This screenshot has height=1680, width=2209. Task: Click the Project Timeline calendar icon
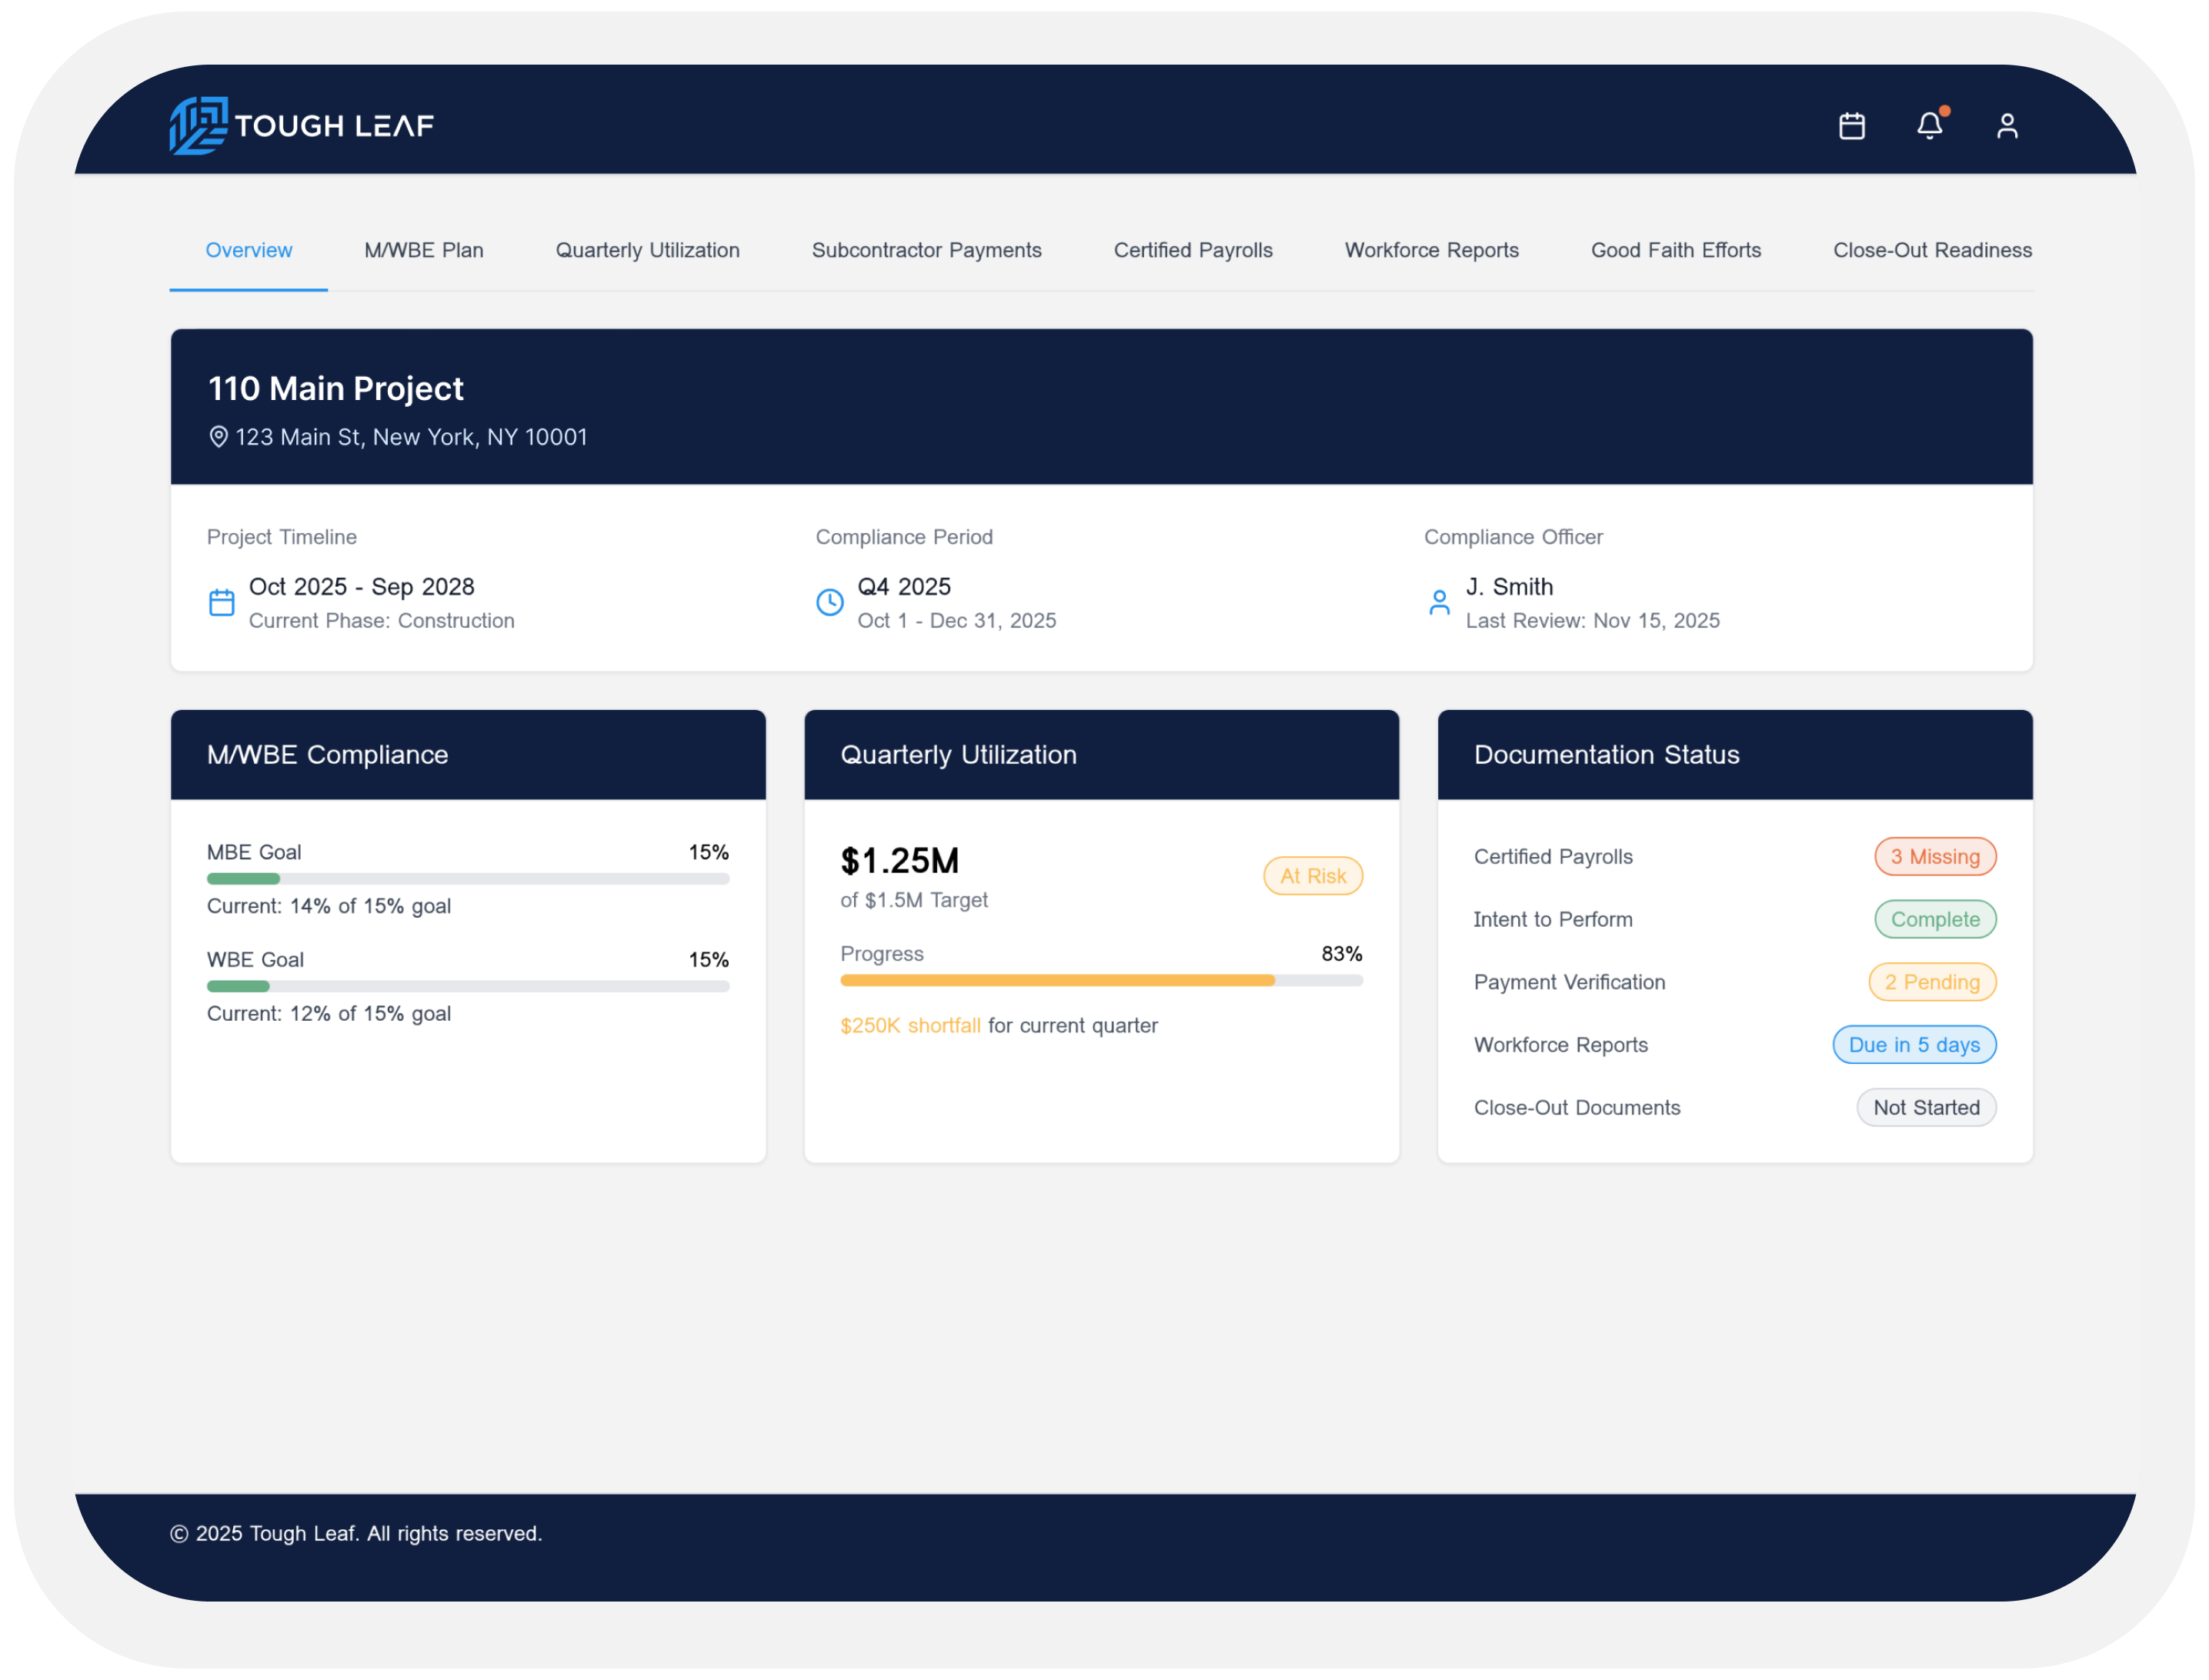(x=221, y=602)
